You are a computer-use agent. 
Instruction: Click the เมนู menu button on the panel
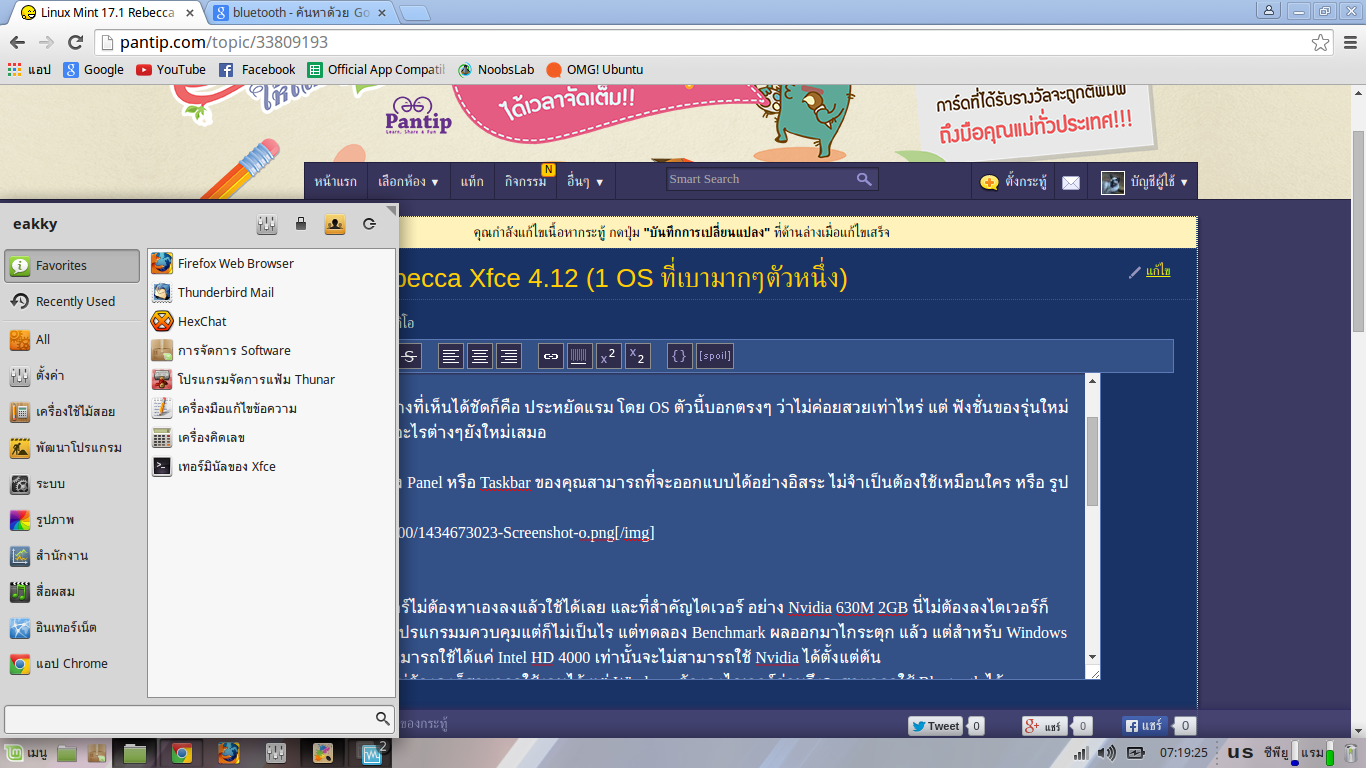27,753
